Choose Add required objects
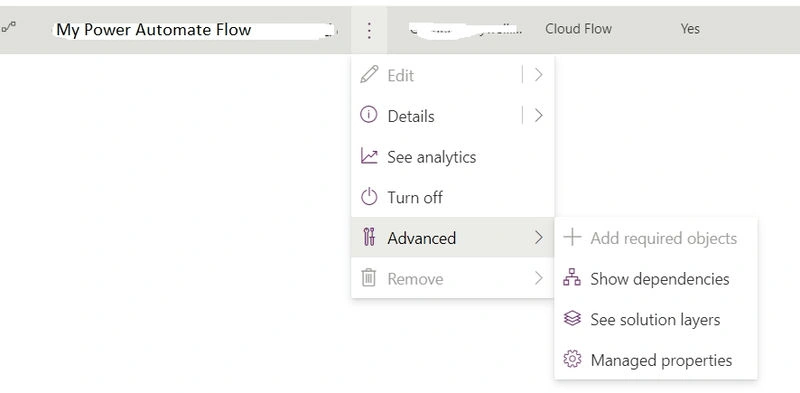This screenshot has height=393, width=800. [x=656, y=238]
